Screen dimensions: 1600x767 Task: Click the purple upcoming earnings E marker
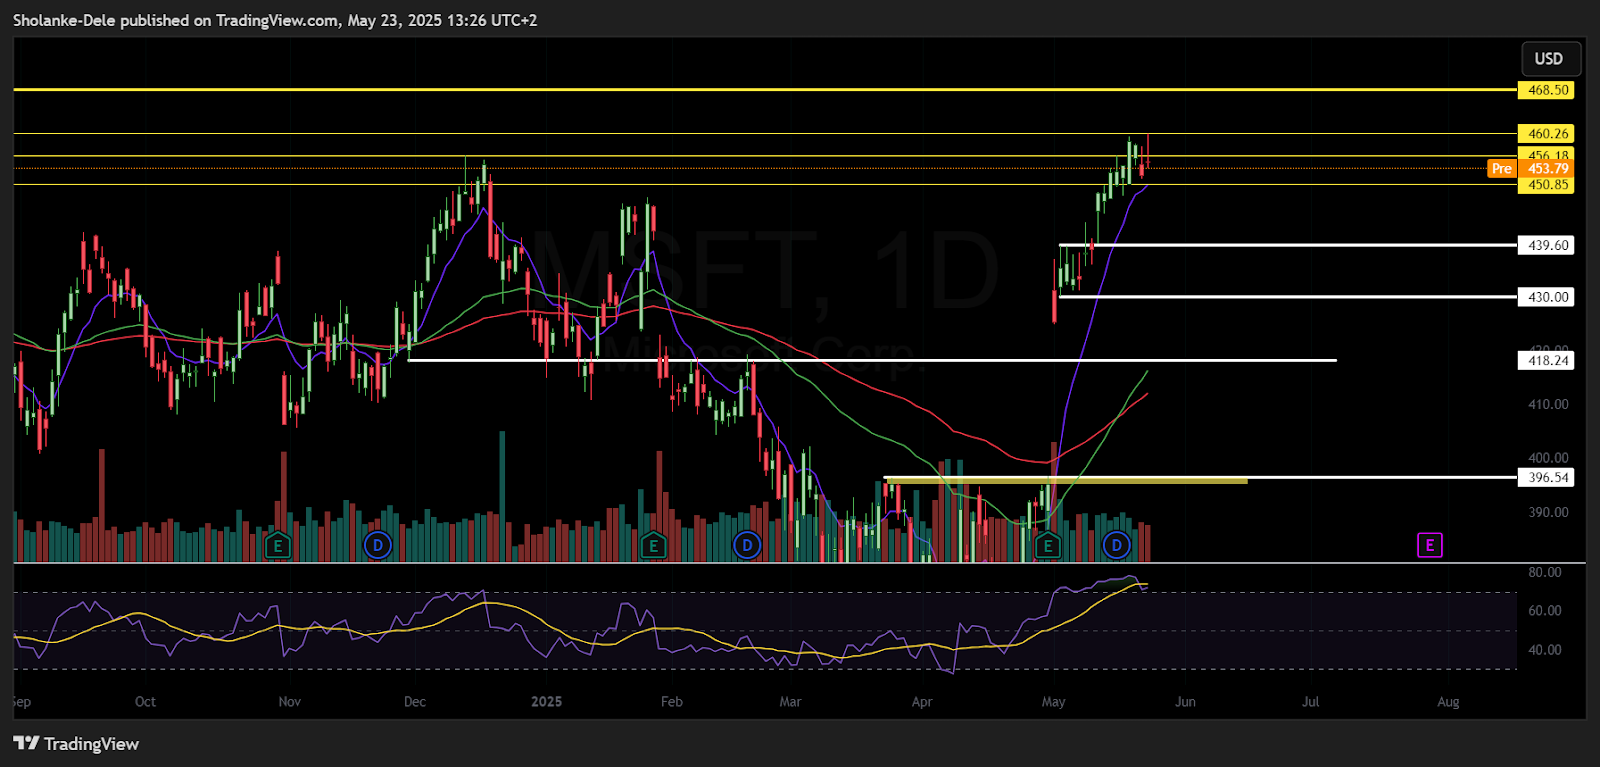[1429, 546]
